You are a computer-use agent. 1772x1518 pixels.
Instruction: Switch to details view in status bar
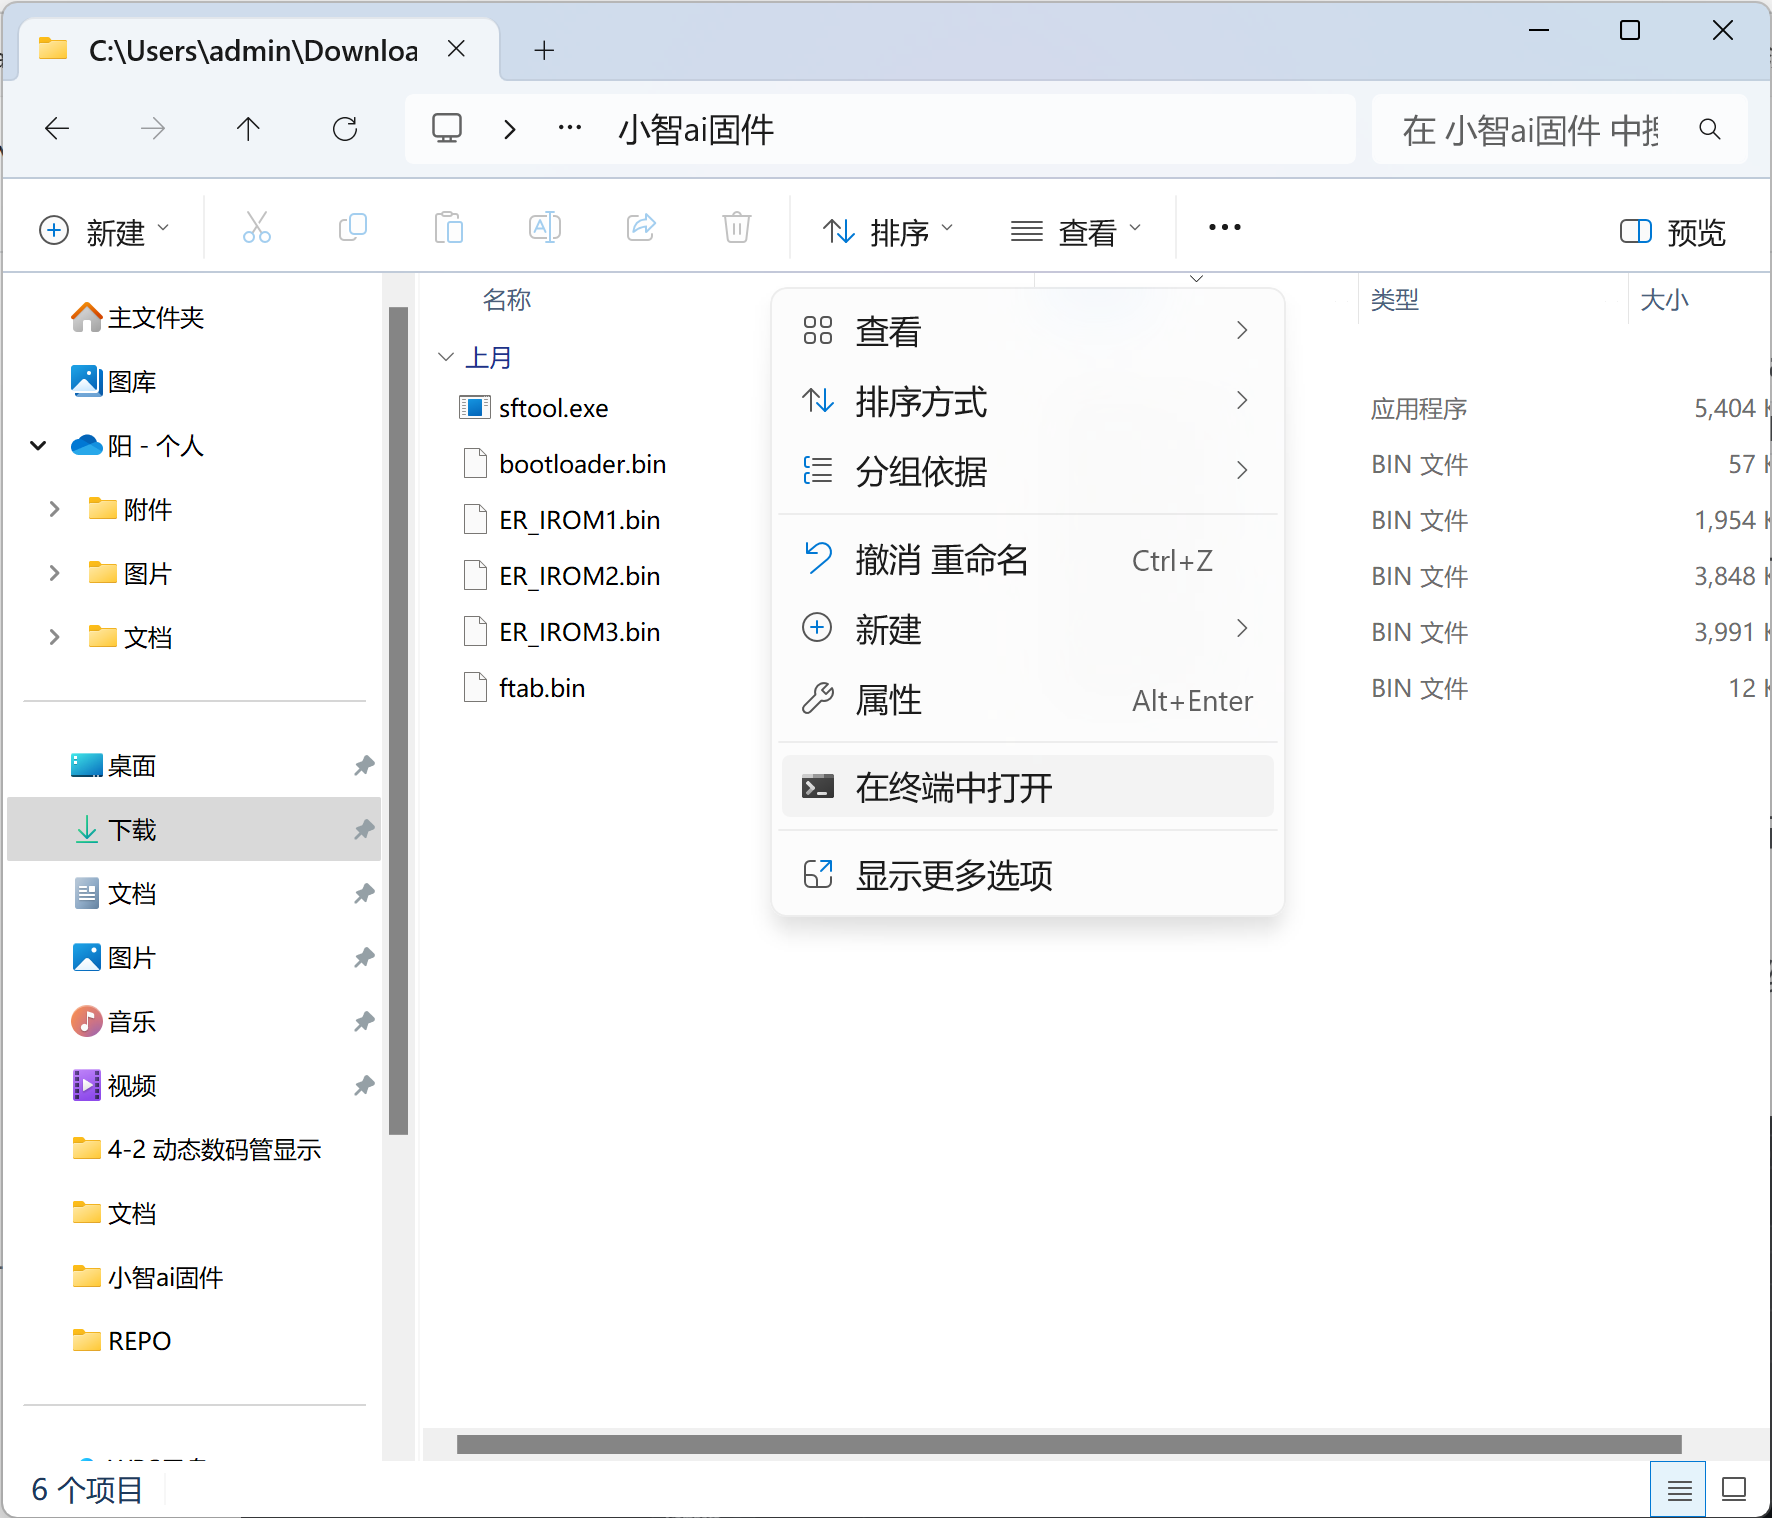1679,1490
